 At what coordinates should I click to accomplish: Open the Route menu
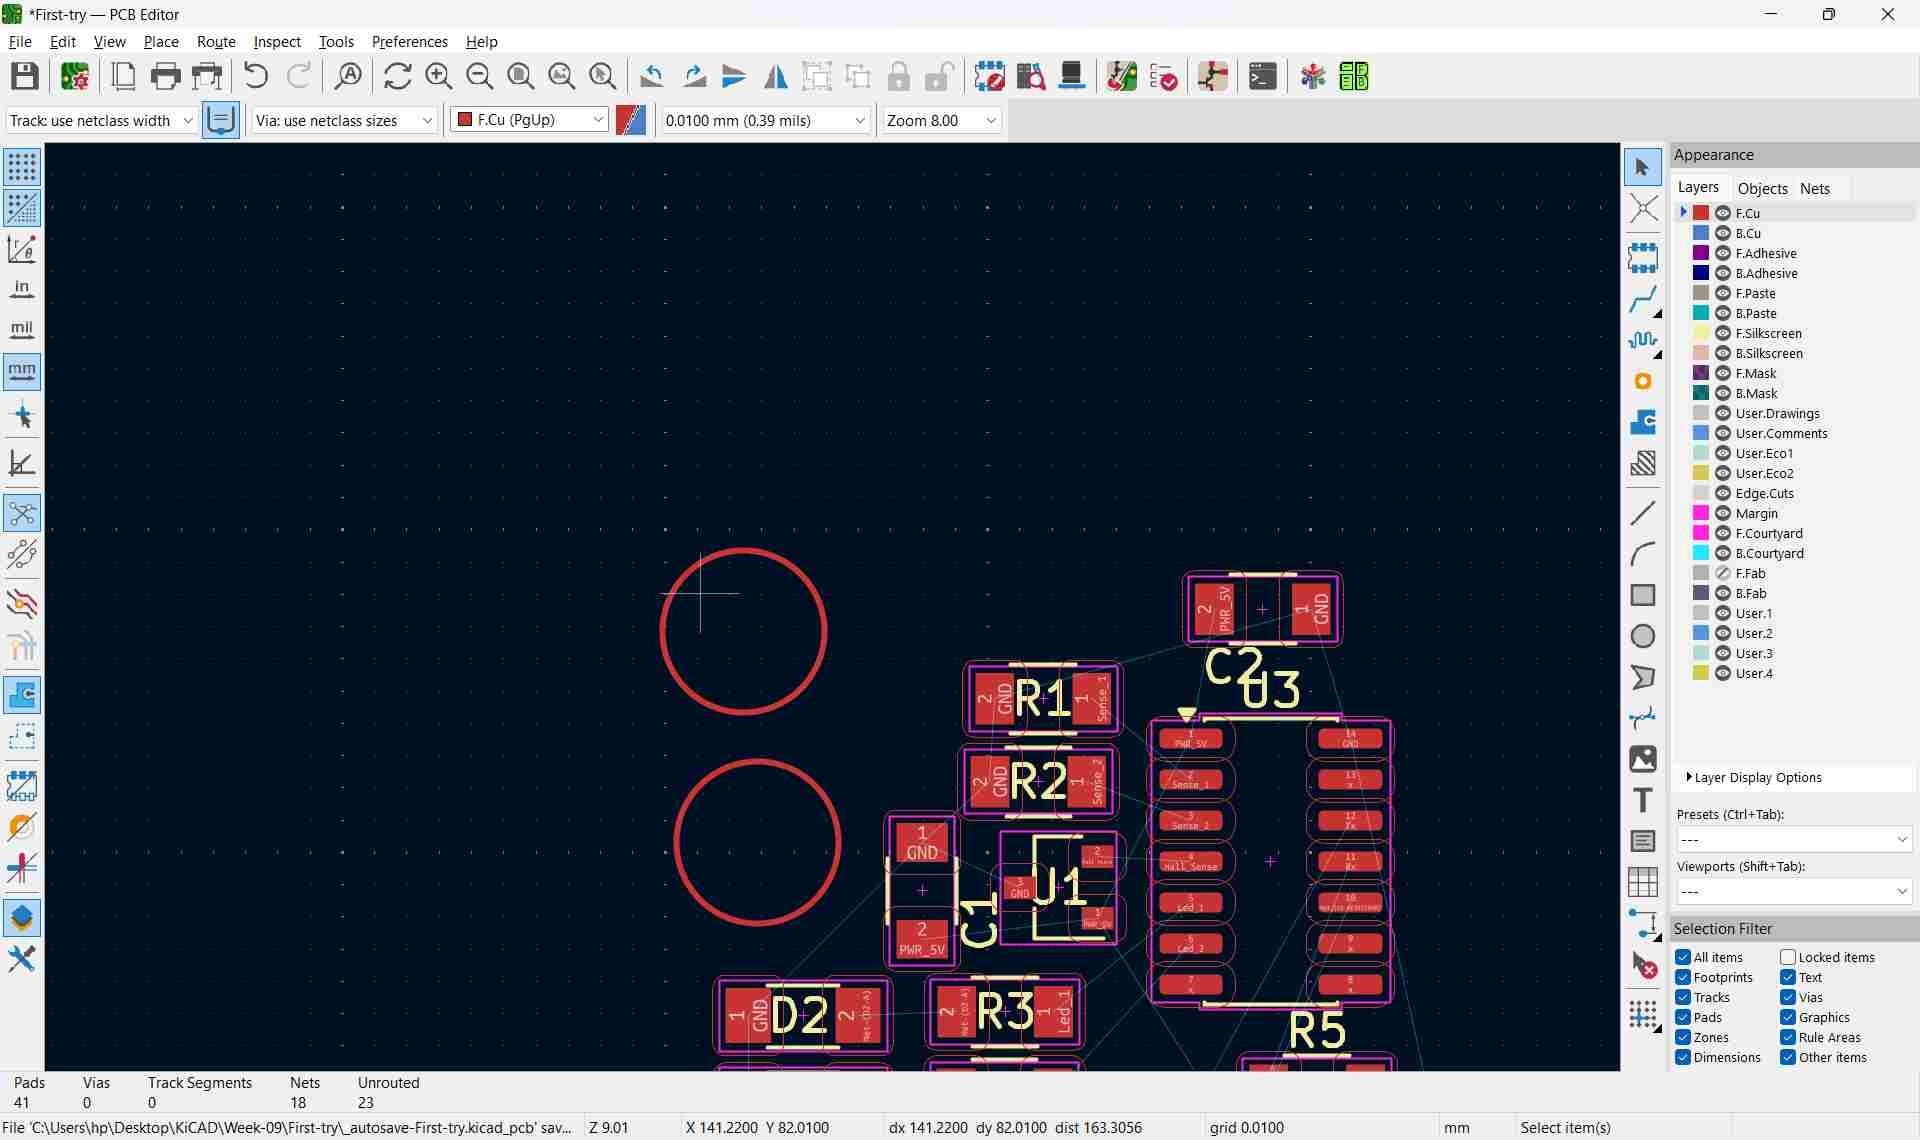216,41
